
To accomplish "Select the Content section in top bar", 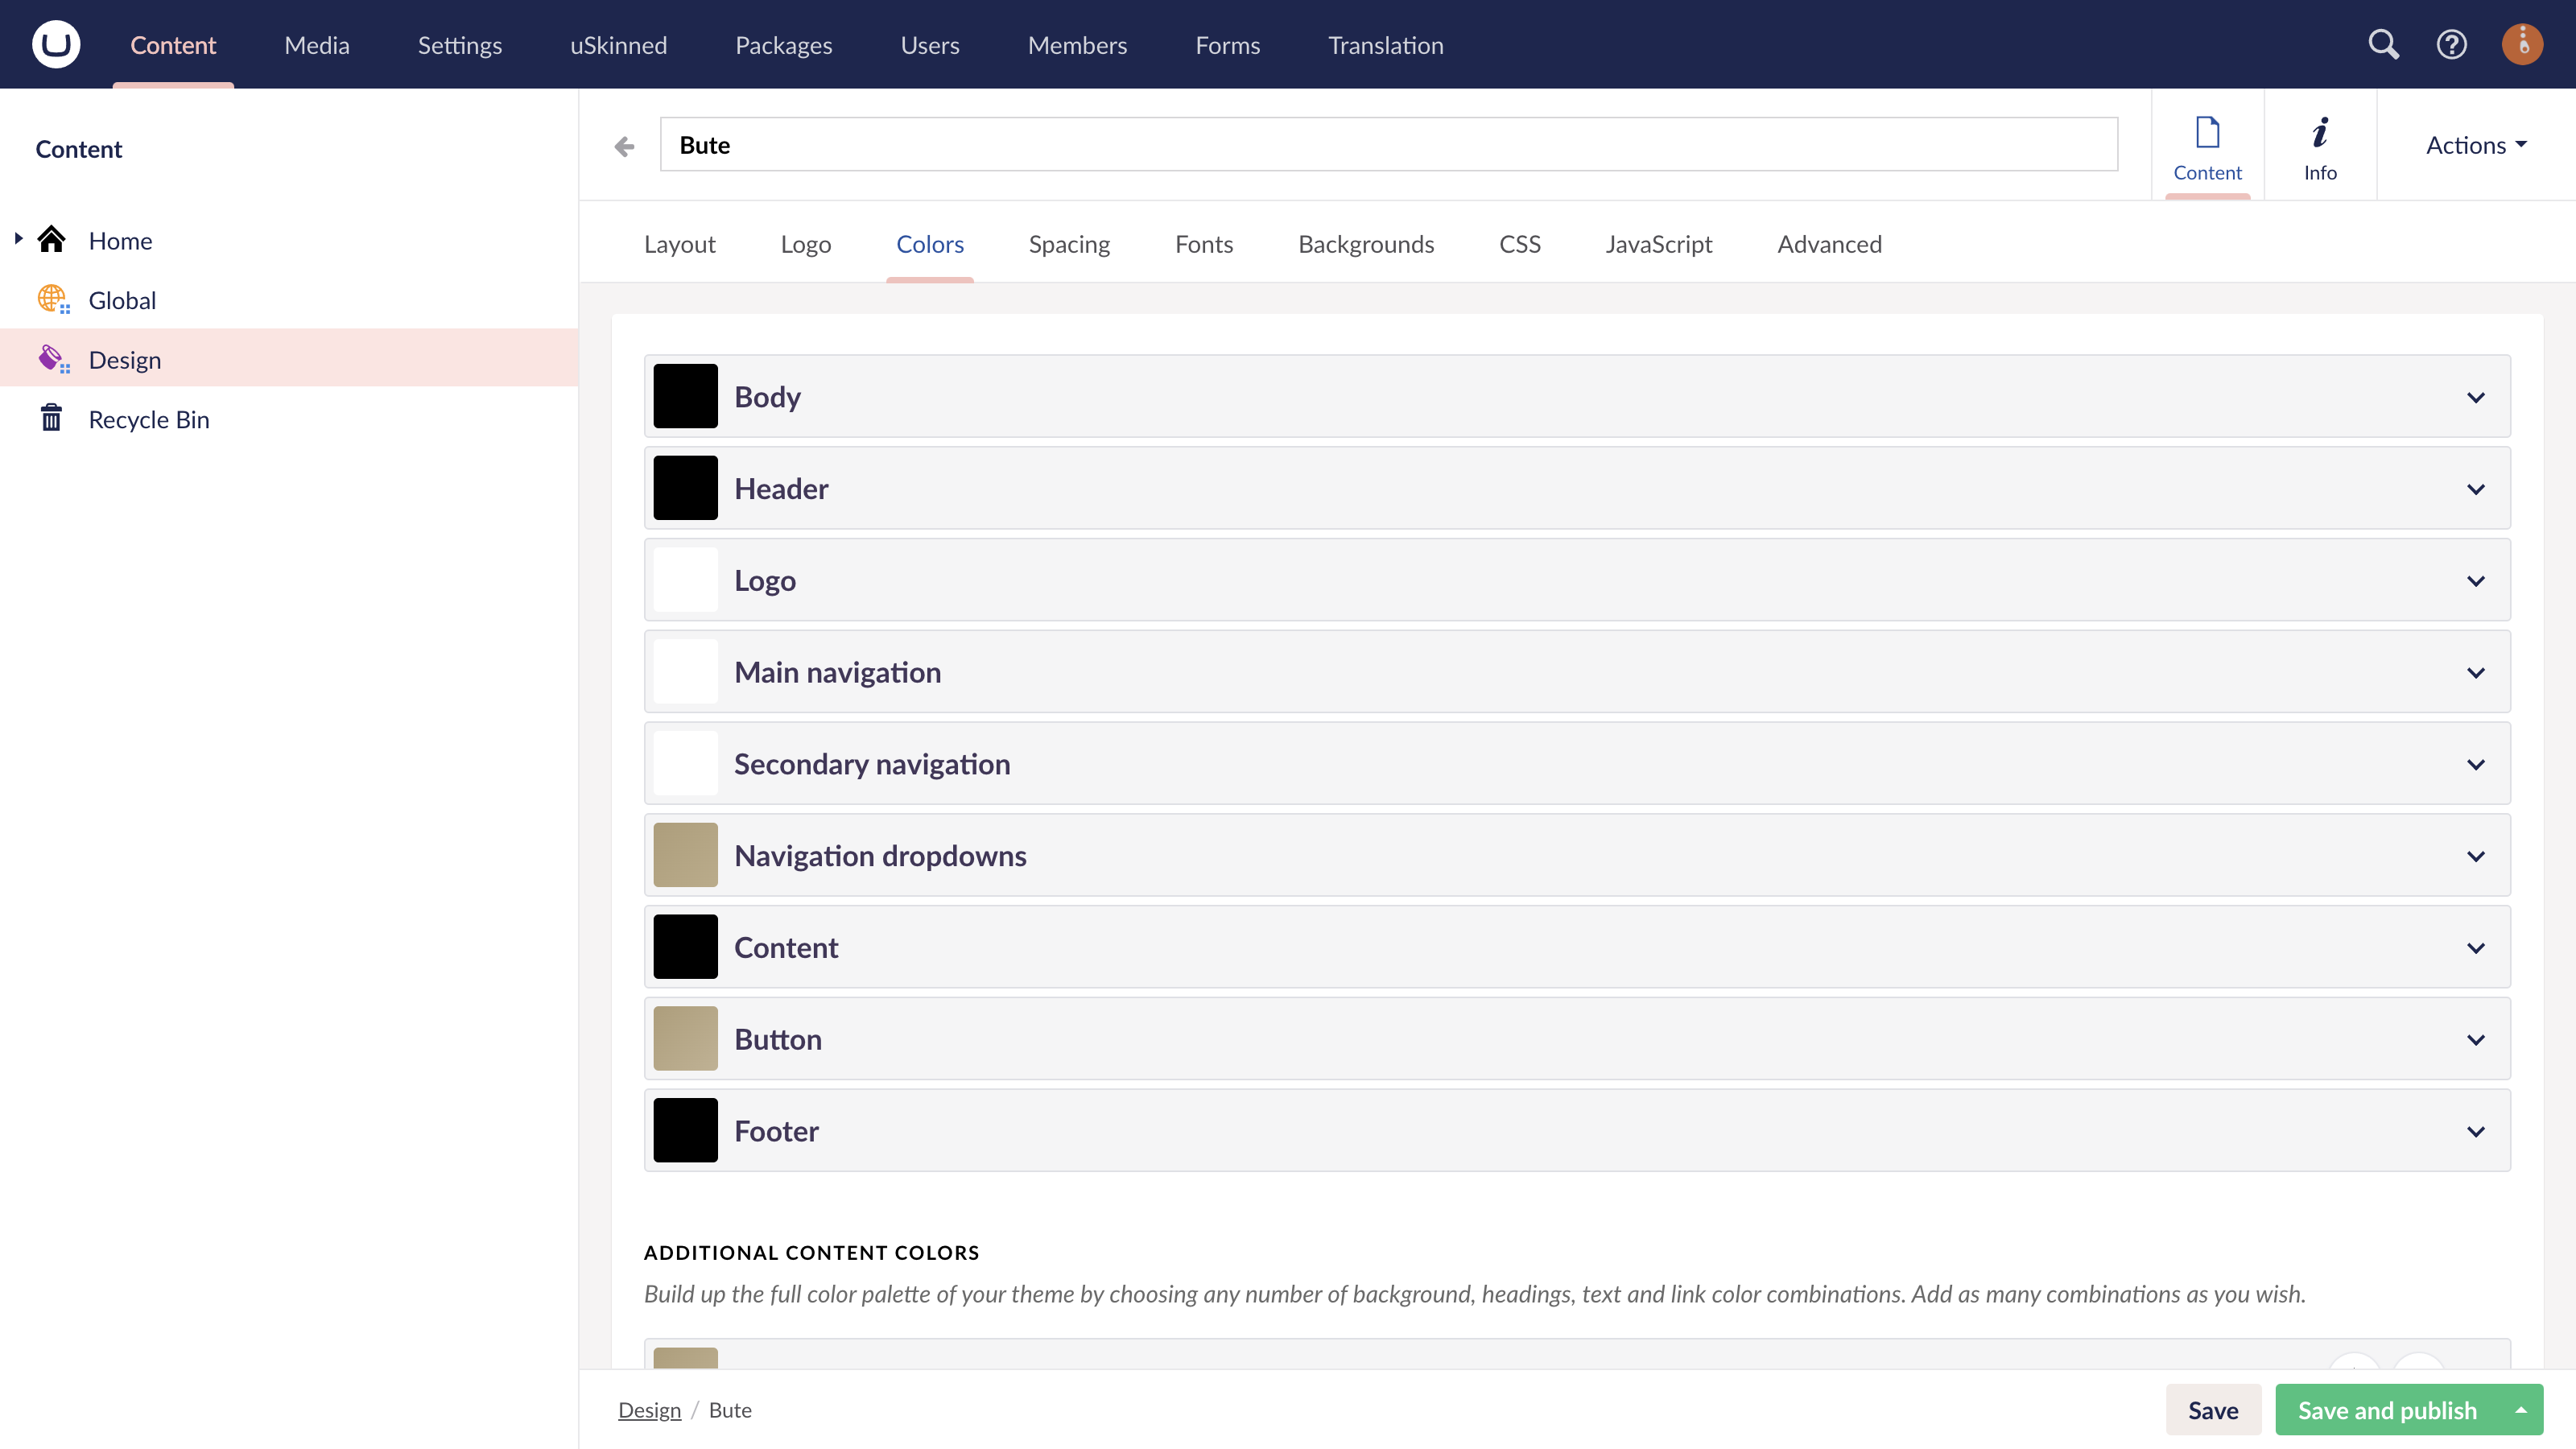I will click(173, 45).
